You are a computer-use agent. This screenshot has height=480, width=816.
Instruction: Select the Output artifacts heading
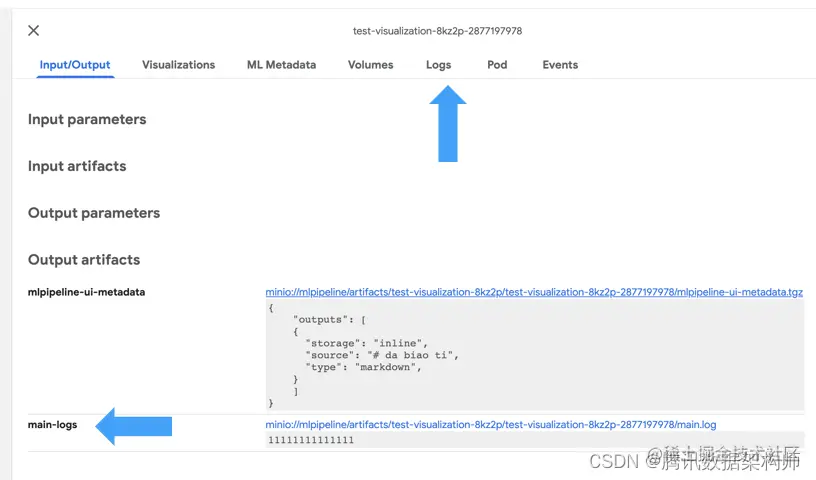(84, 260)
